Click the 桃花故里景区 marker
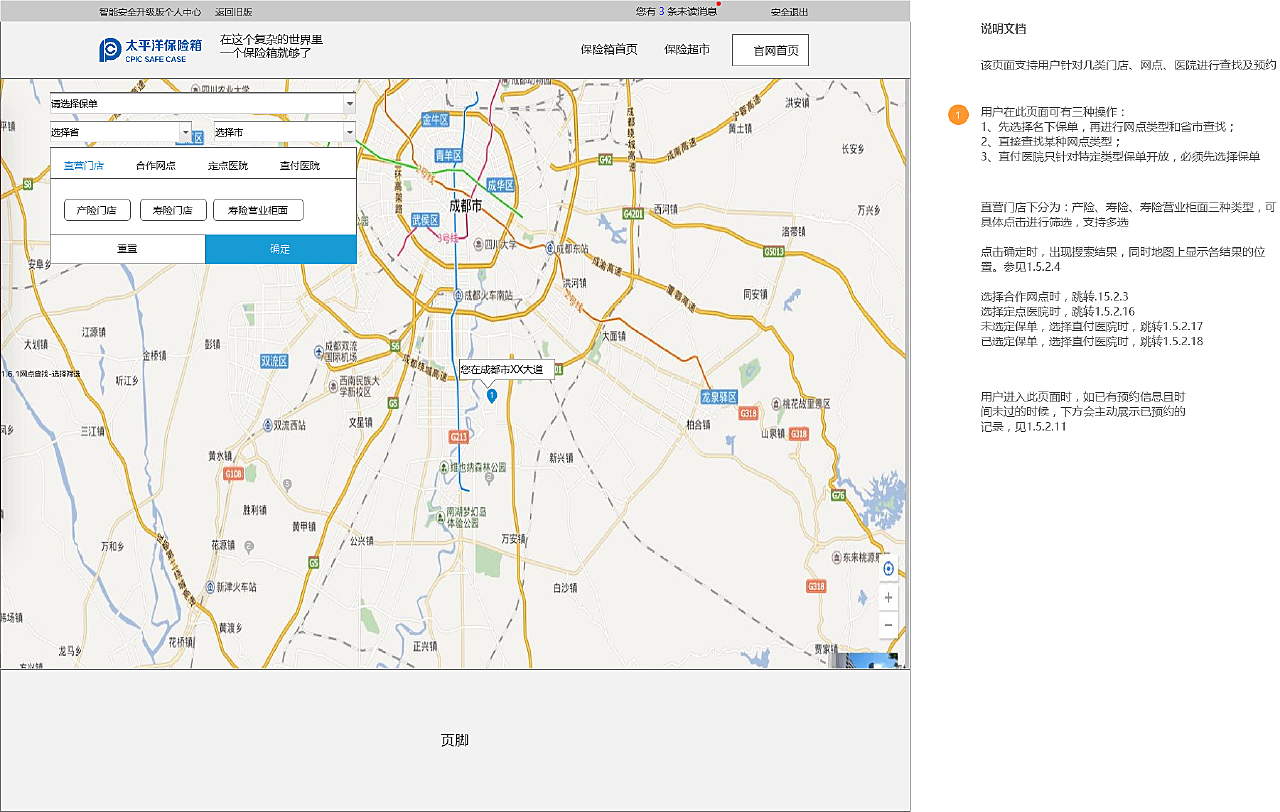The height and width of the screenshot is (812, 1280). (774, 403)
